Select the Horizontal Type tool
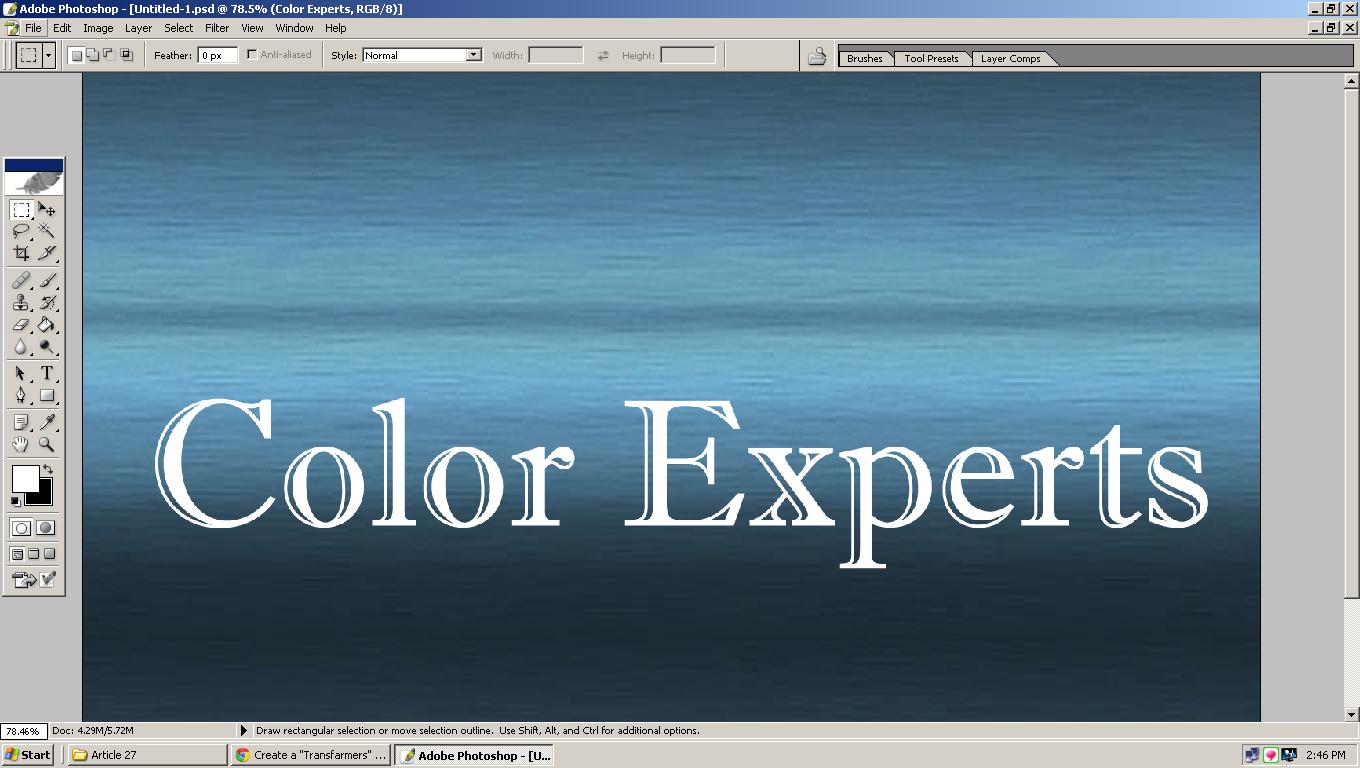 (x=47, y=372)
